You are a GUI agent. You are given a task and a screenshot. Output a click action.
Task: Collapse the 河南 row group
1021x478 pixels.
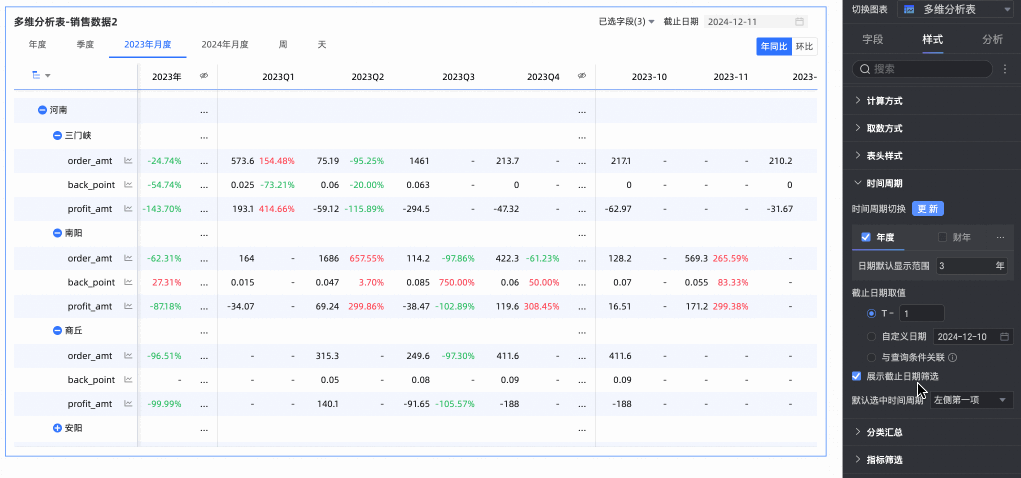pos(42,110)
